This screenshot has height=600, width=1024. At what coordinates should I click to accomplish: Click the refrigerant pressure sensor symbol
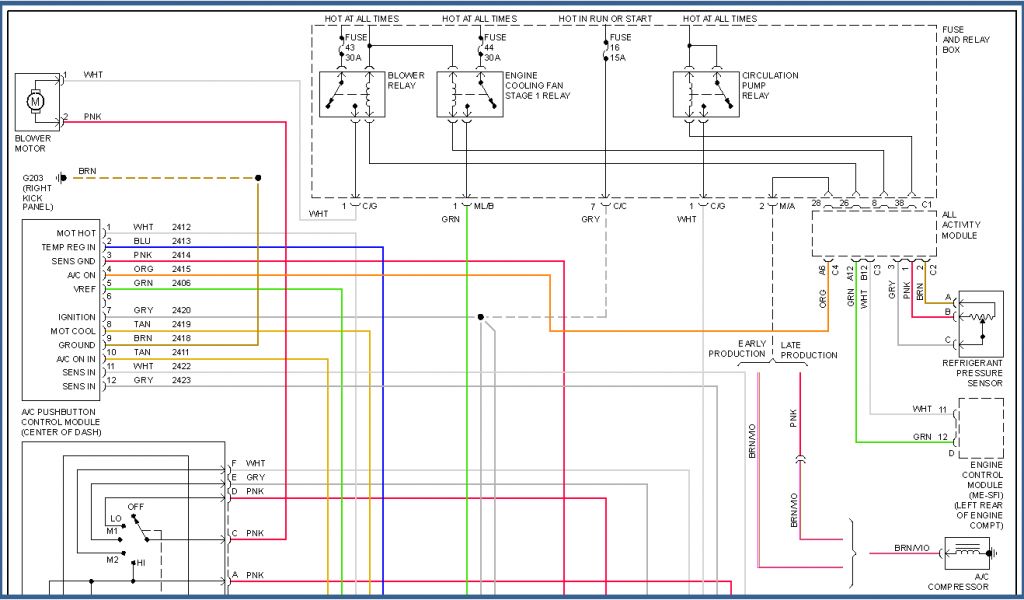pos(980,316)
